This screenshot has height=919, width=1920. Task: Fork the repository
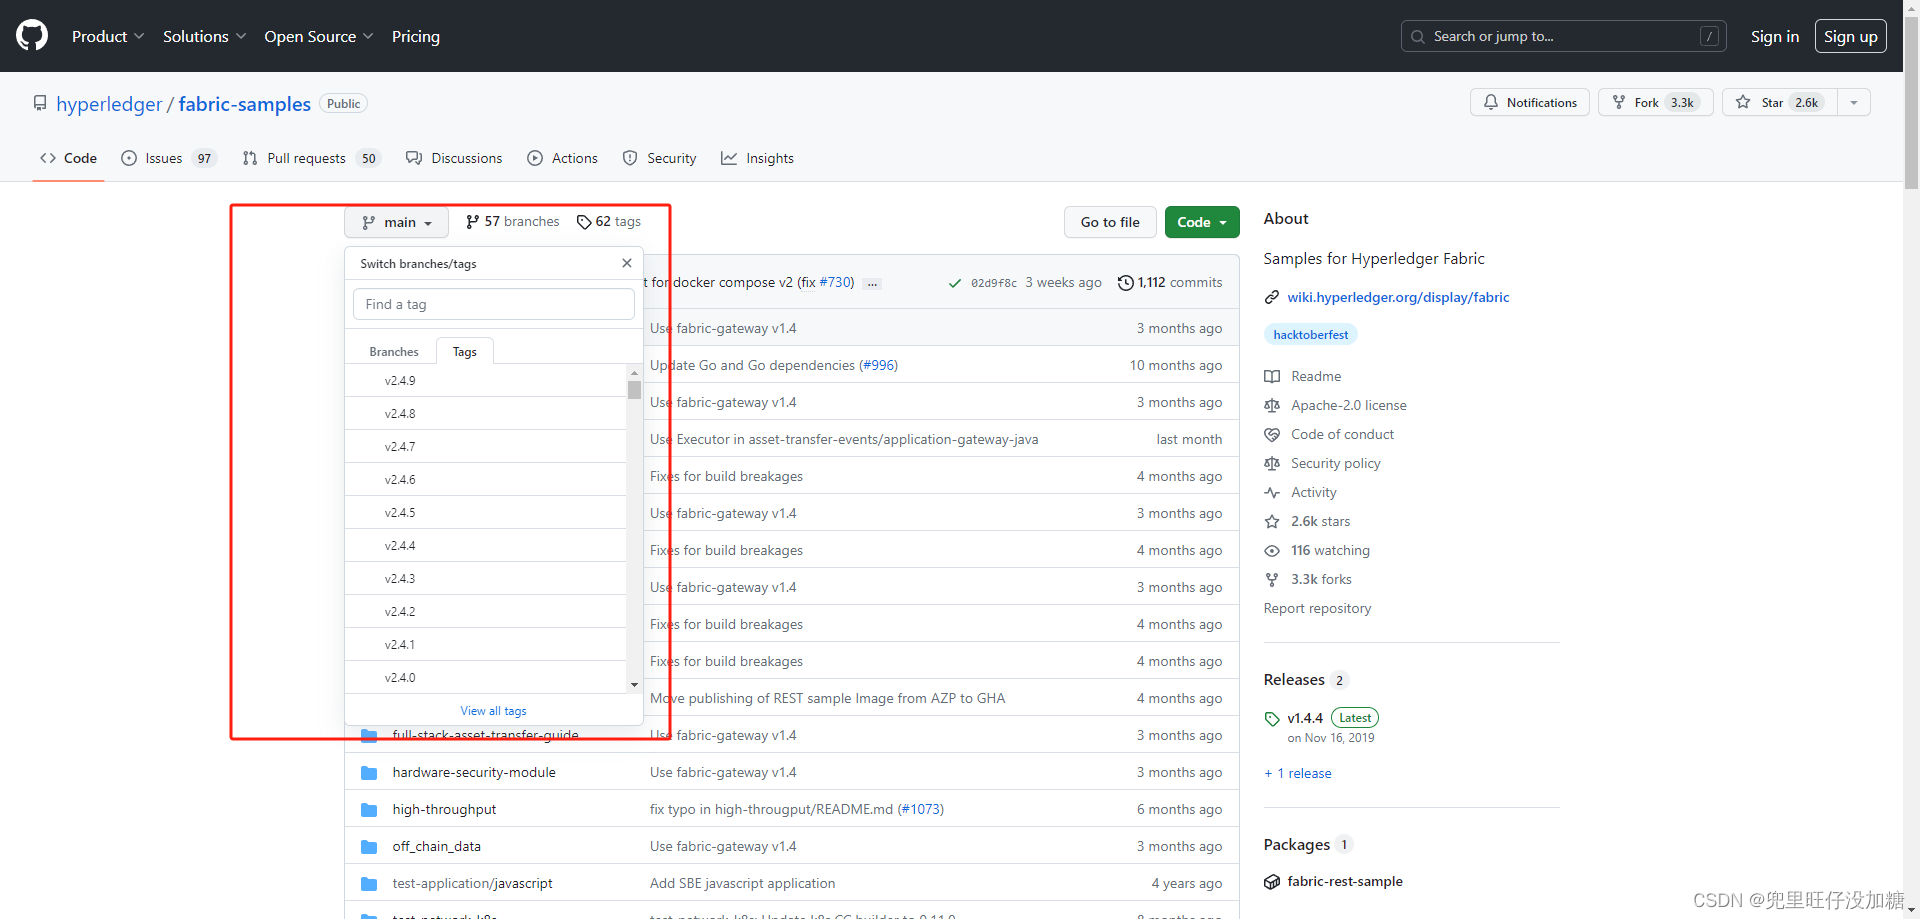coord(1655,102)
